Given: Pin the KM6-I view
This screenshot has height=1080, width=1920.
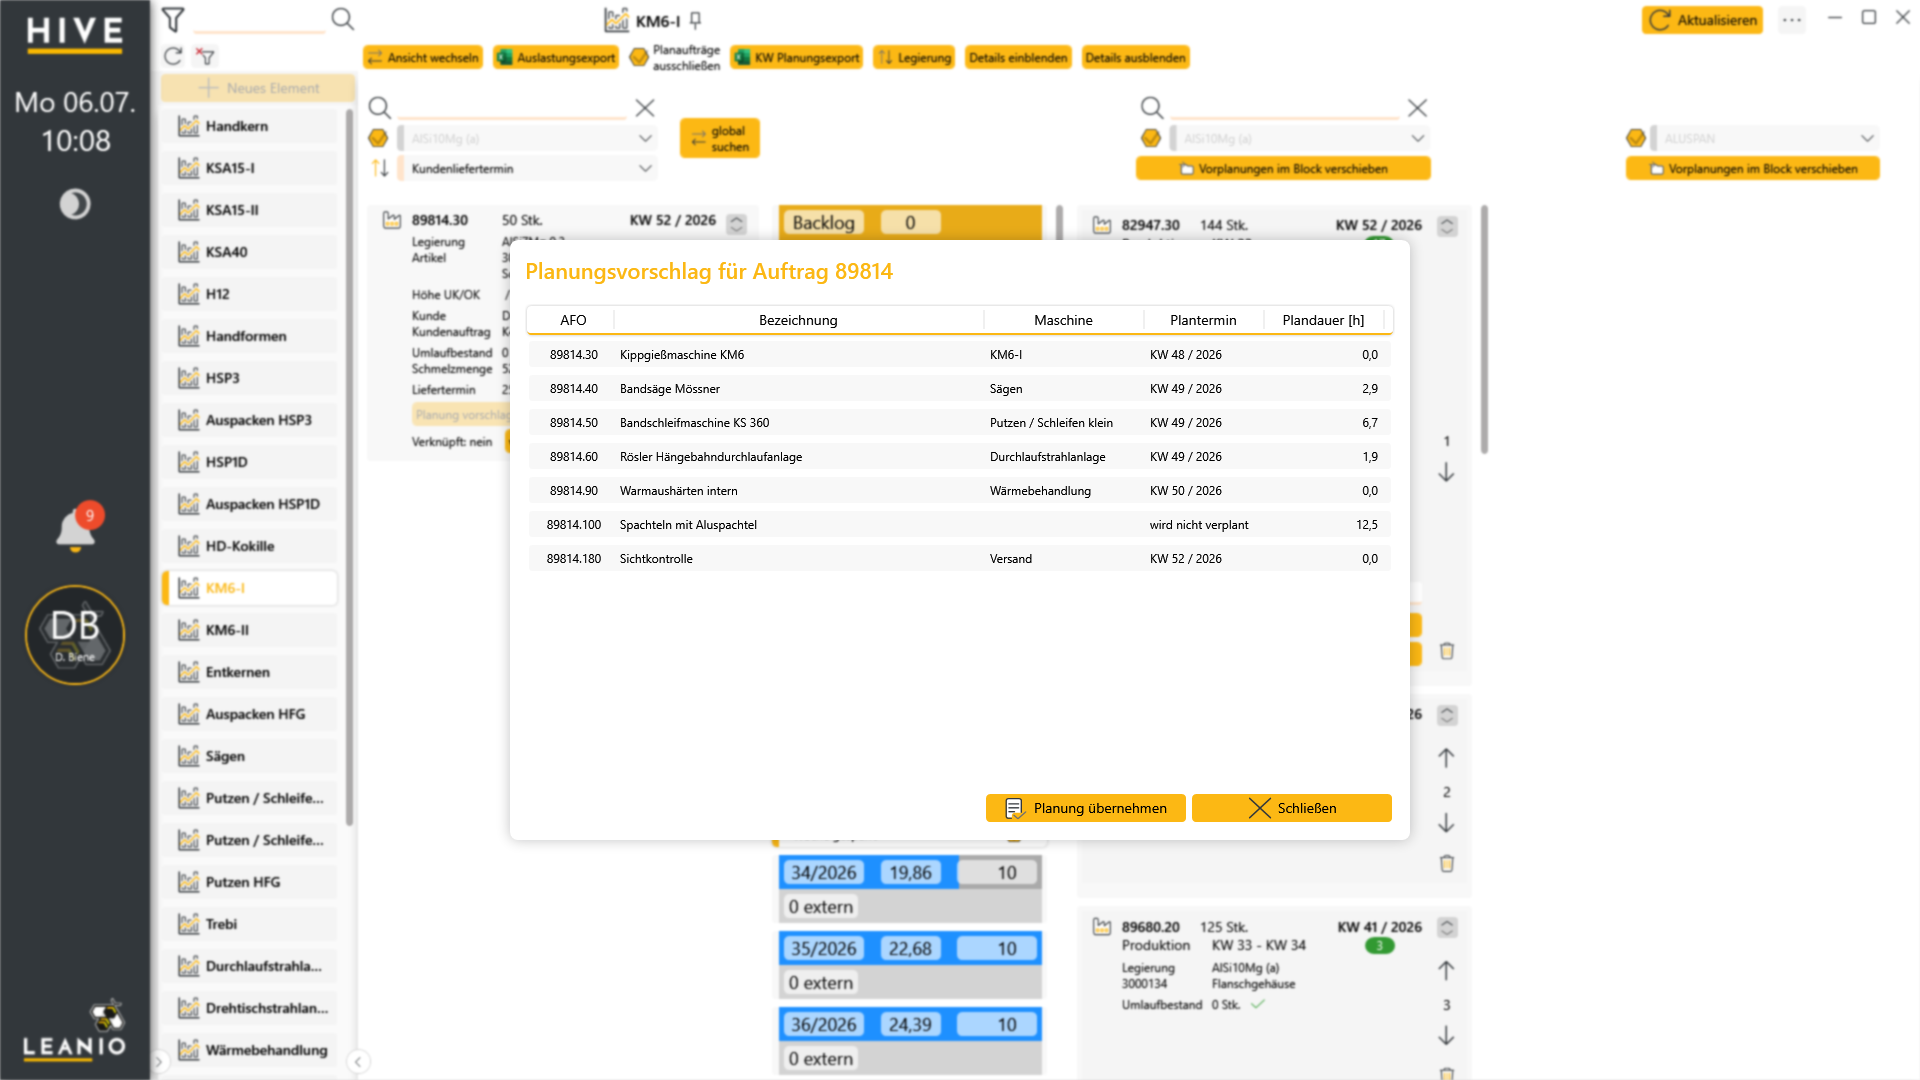Looking at the screenshot, I should tap(696, 20).
